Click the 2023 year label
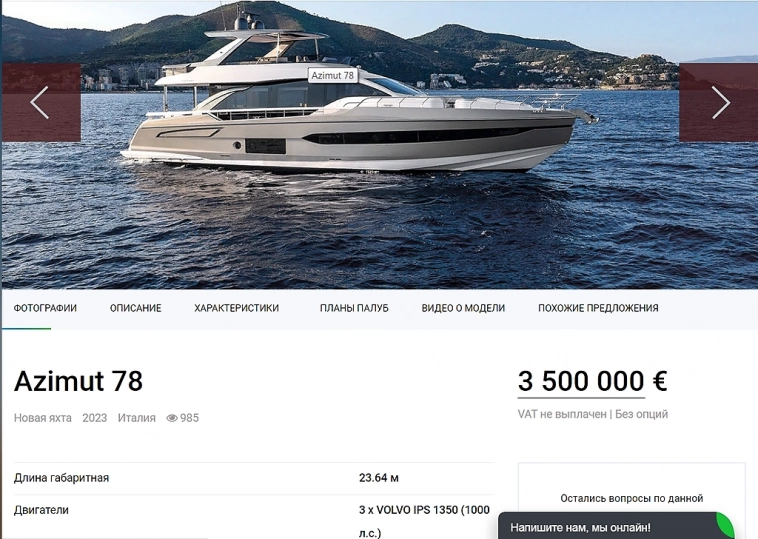This screenshot has width=758, height=539. (94, 418)
